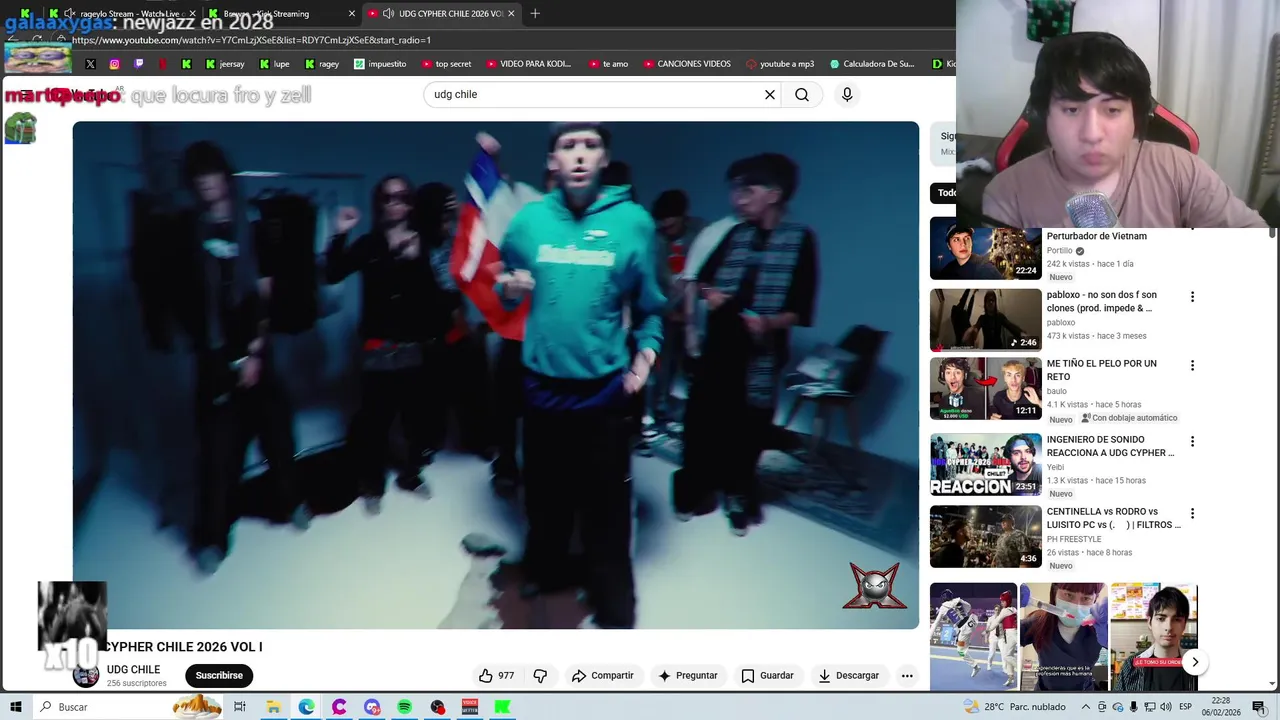Open lupe bookmark
This screenshot has width=1280, height=720.
(274, 64)
